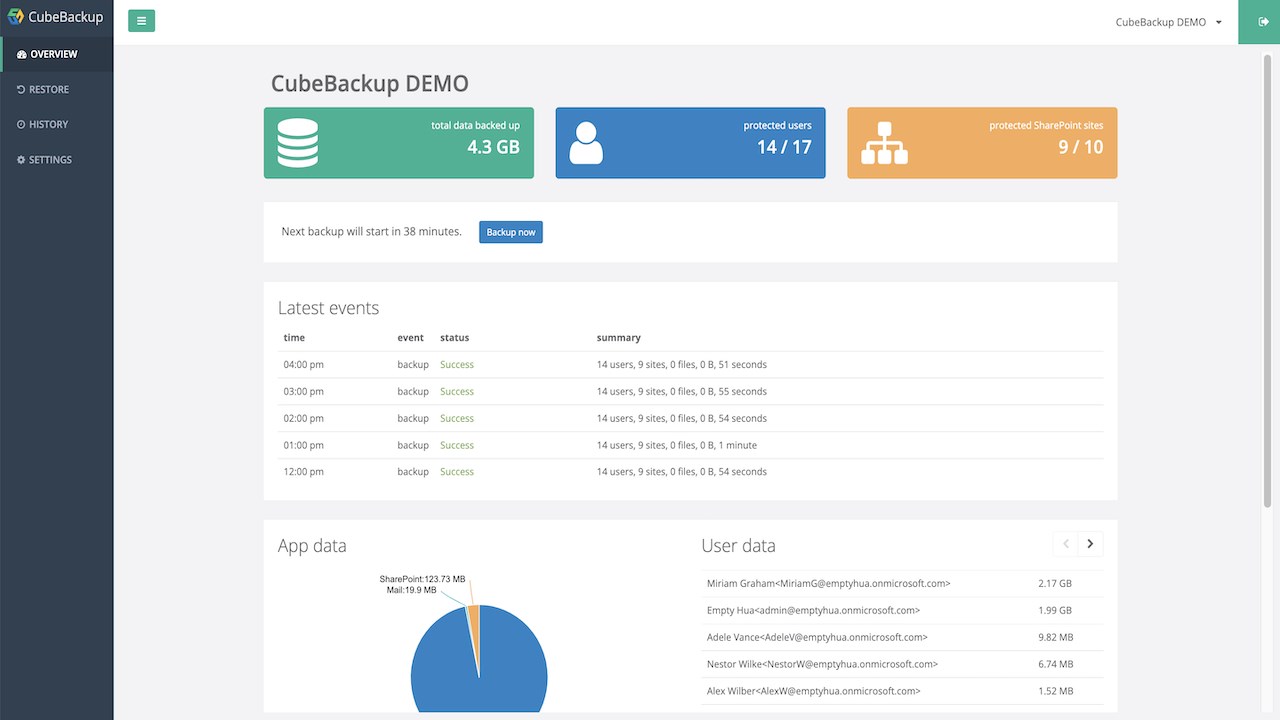Open the Overview section

tap(57, 54)
